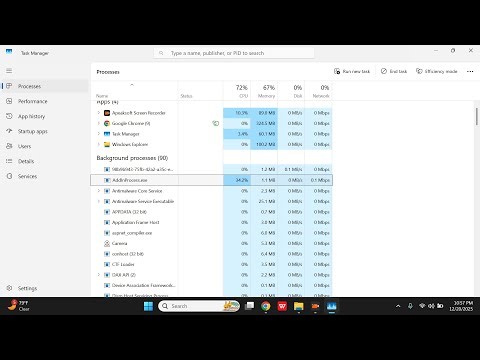Viewport: 480px width, 360px height.
Task: Select the Camera process row
Action: point(211,243)
